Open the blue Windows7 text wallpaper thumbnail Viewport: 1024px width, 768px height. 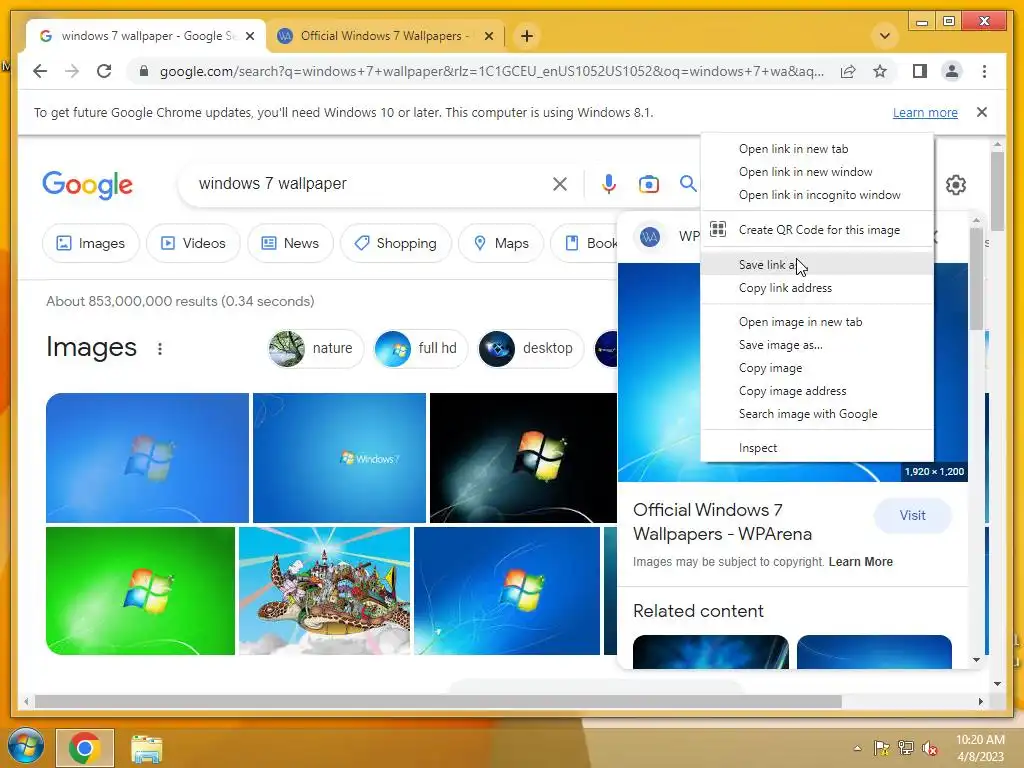click(339, 458)
